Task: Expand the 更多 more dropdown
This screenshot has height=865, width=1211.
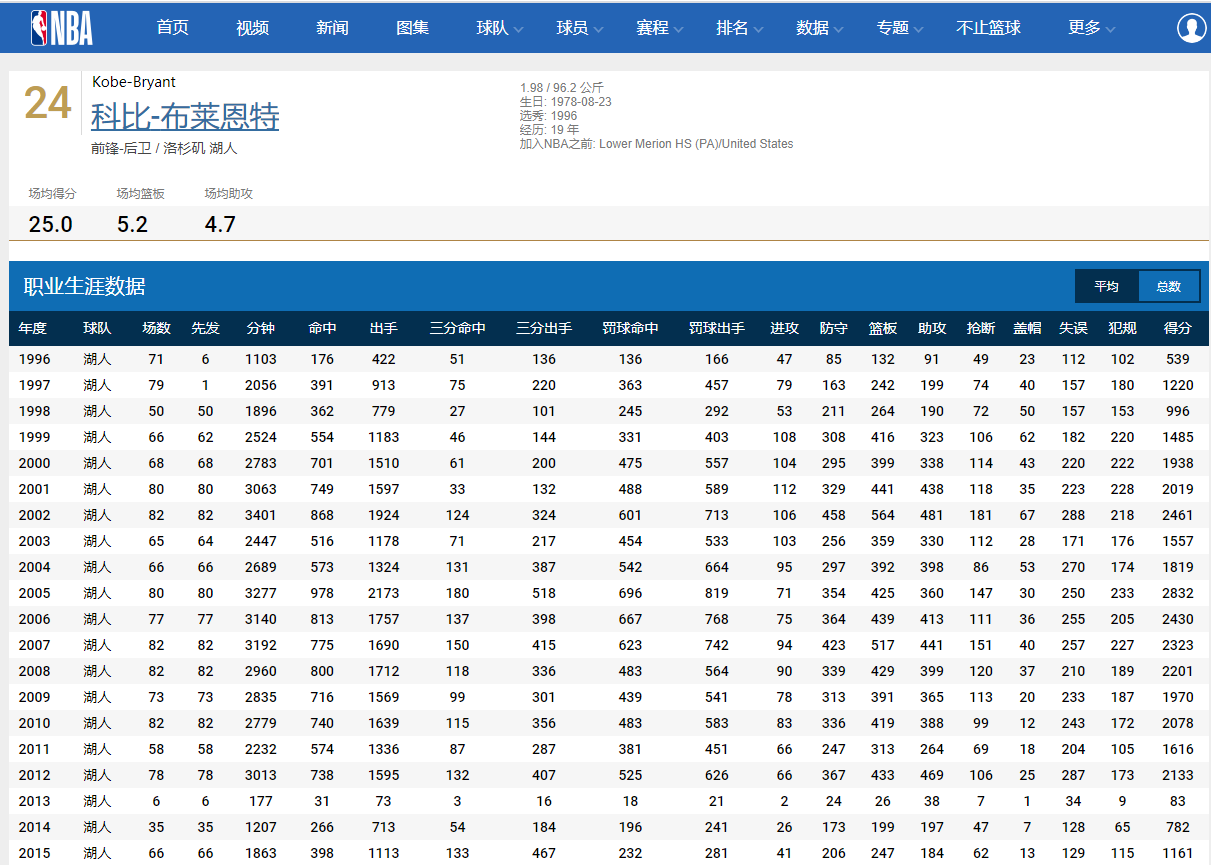Action: pos(1092,28)
